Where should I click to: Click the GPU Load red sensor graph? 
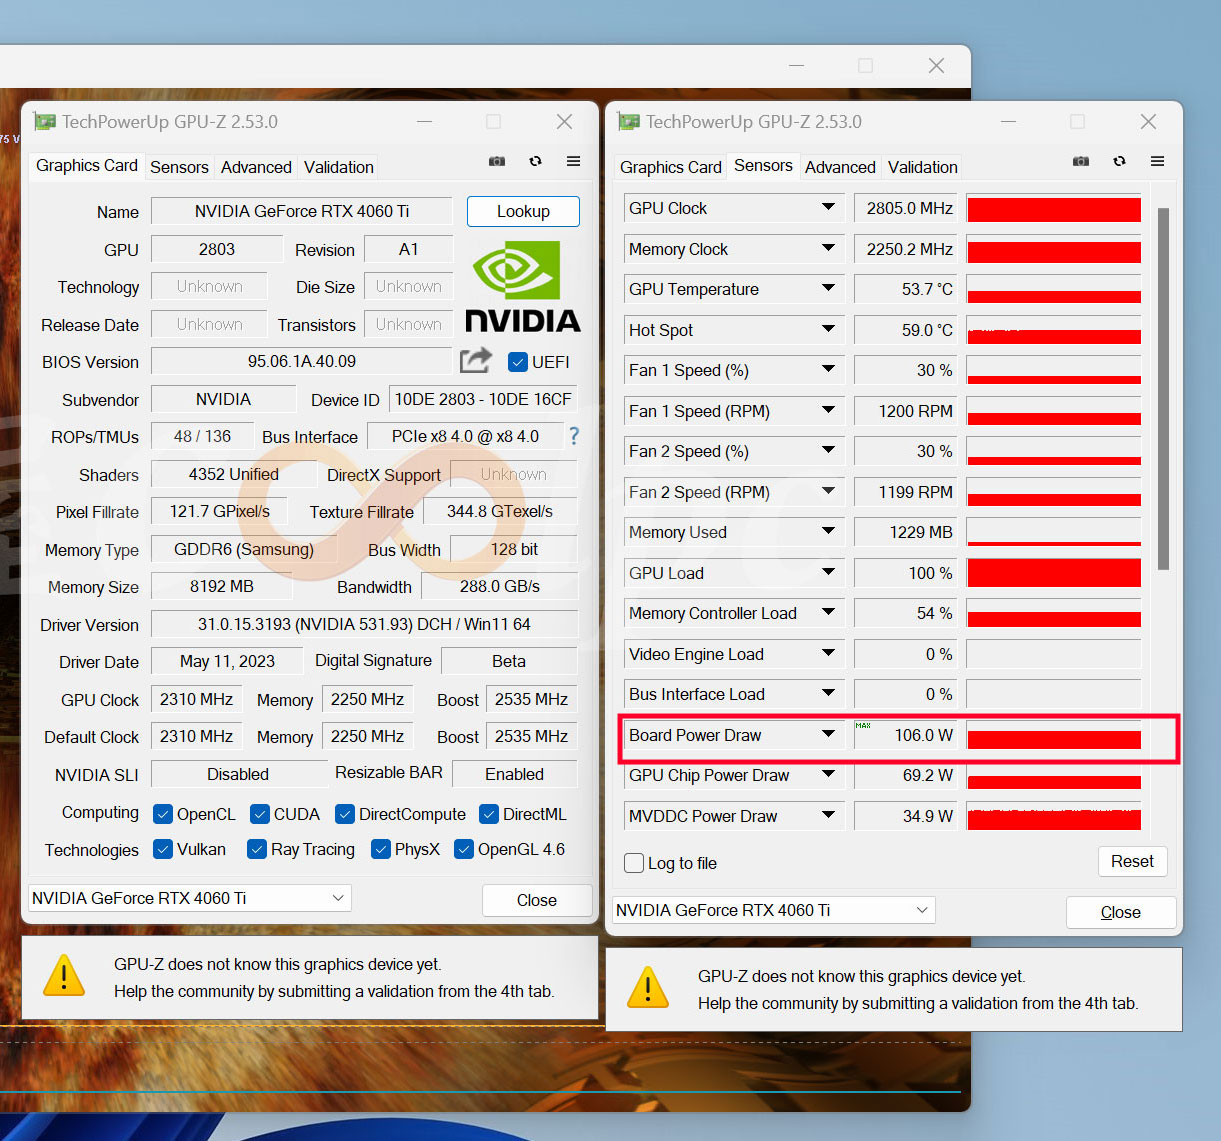(x=1054, y=573)
